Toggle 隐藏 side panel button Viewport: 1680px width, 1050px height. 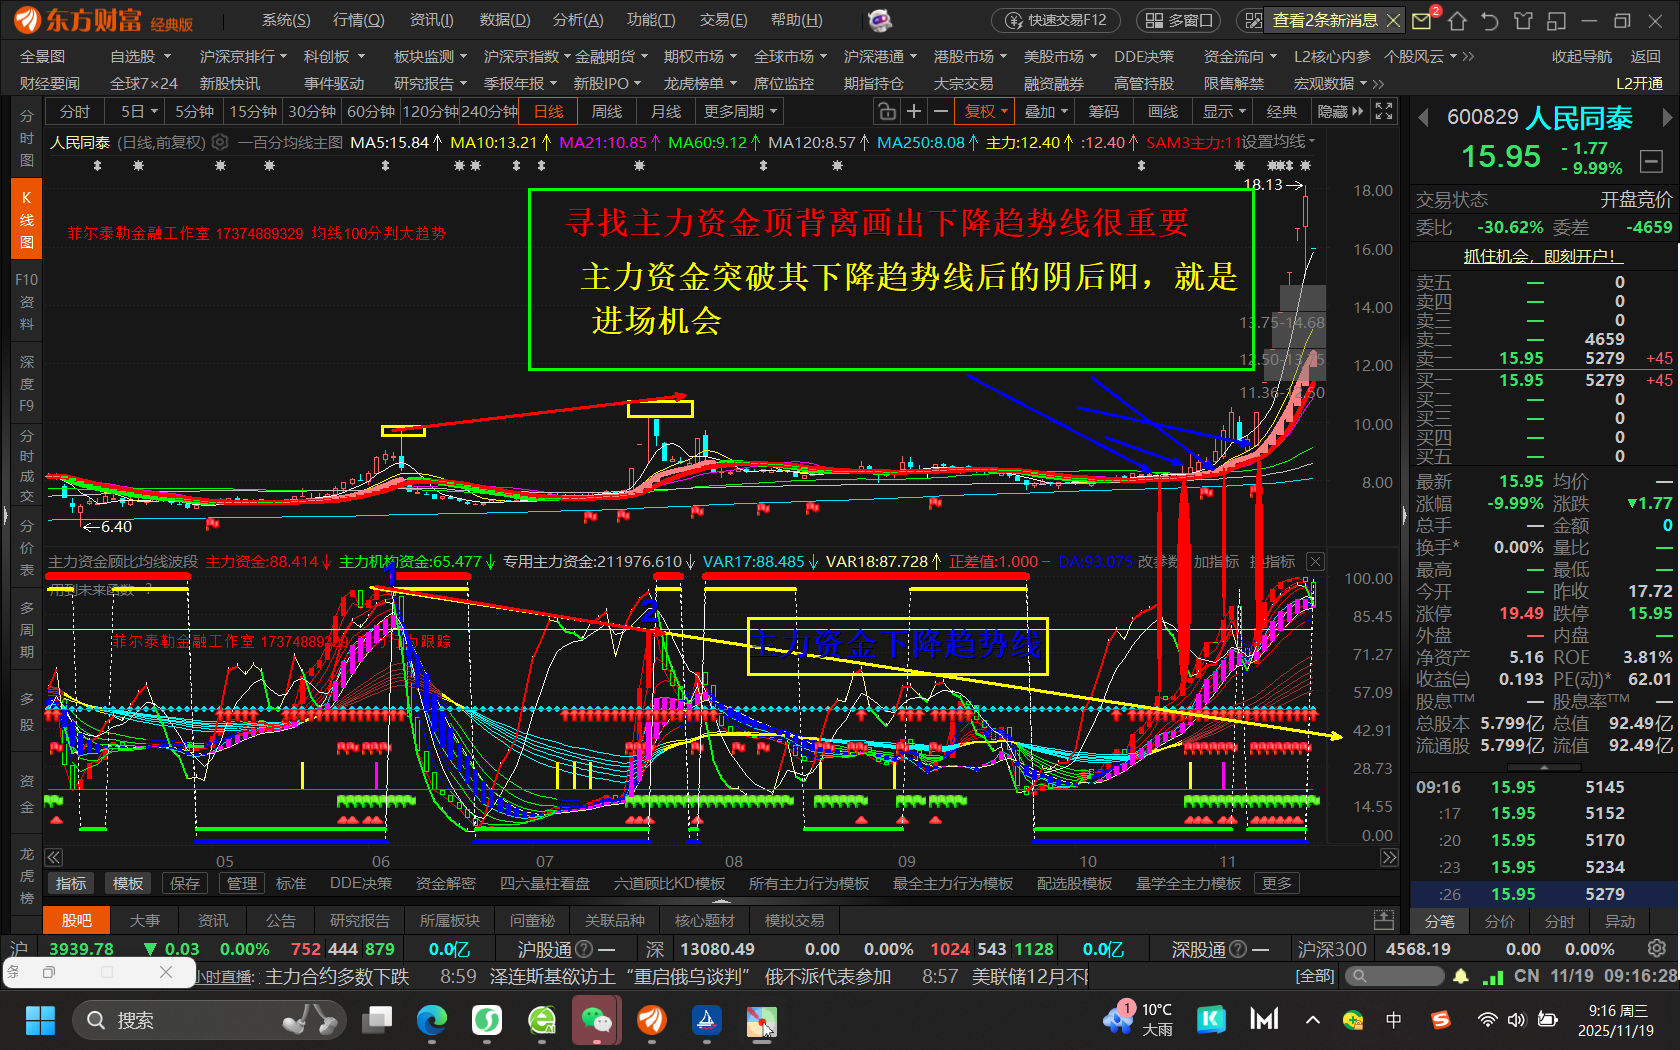click(1340, 111)
